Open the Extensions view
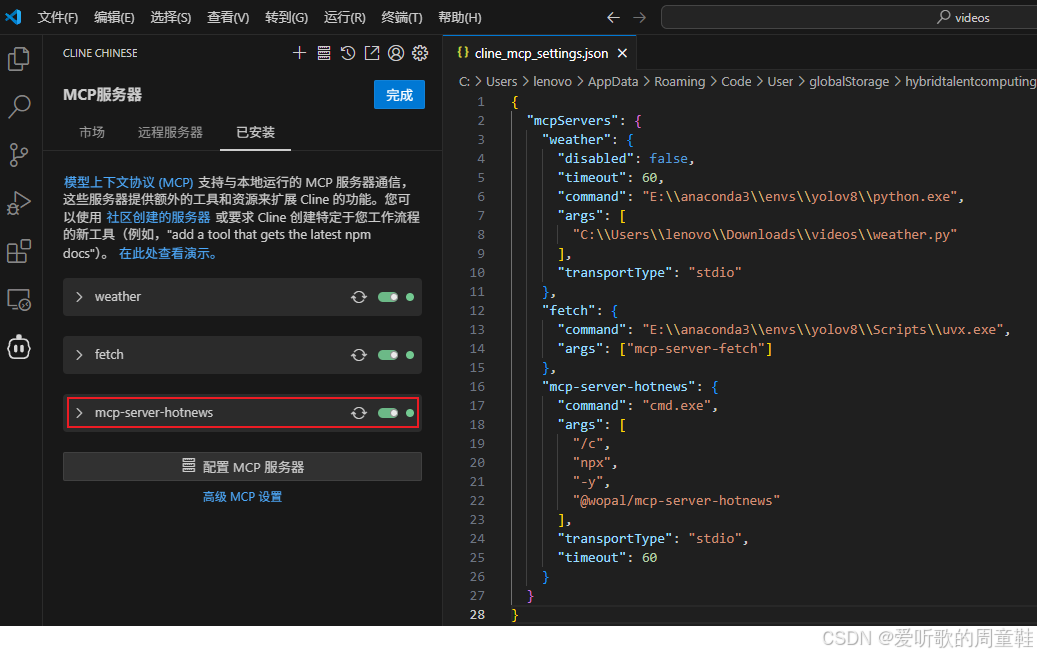1037x656 pixels. point(19,251)
